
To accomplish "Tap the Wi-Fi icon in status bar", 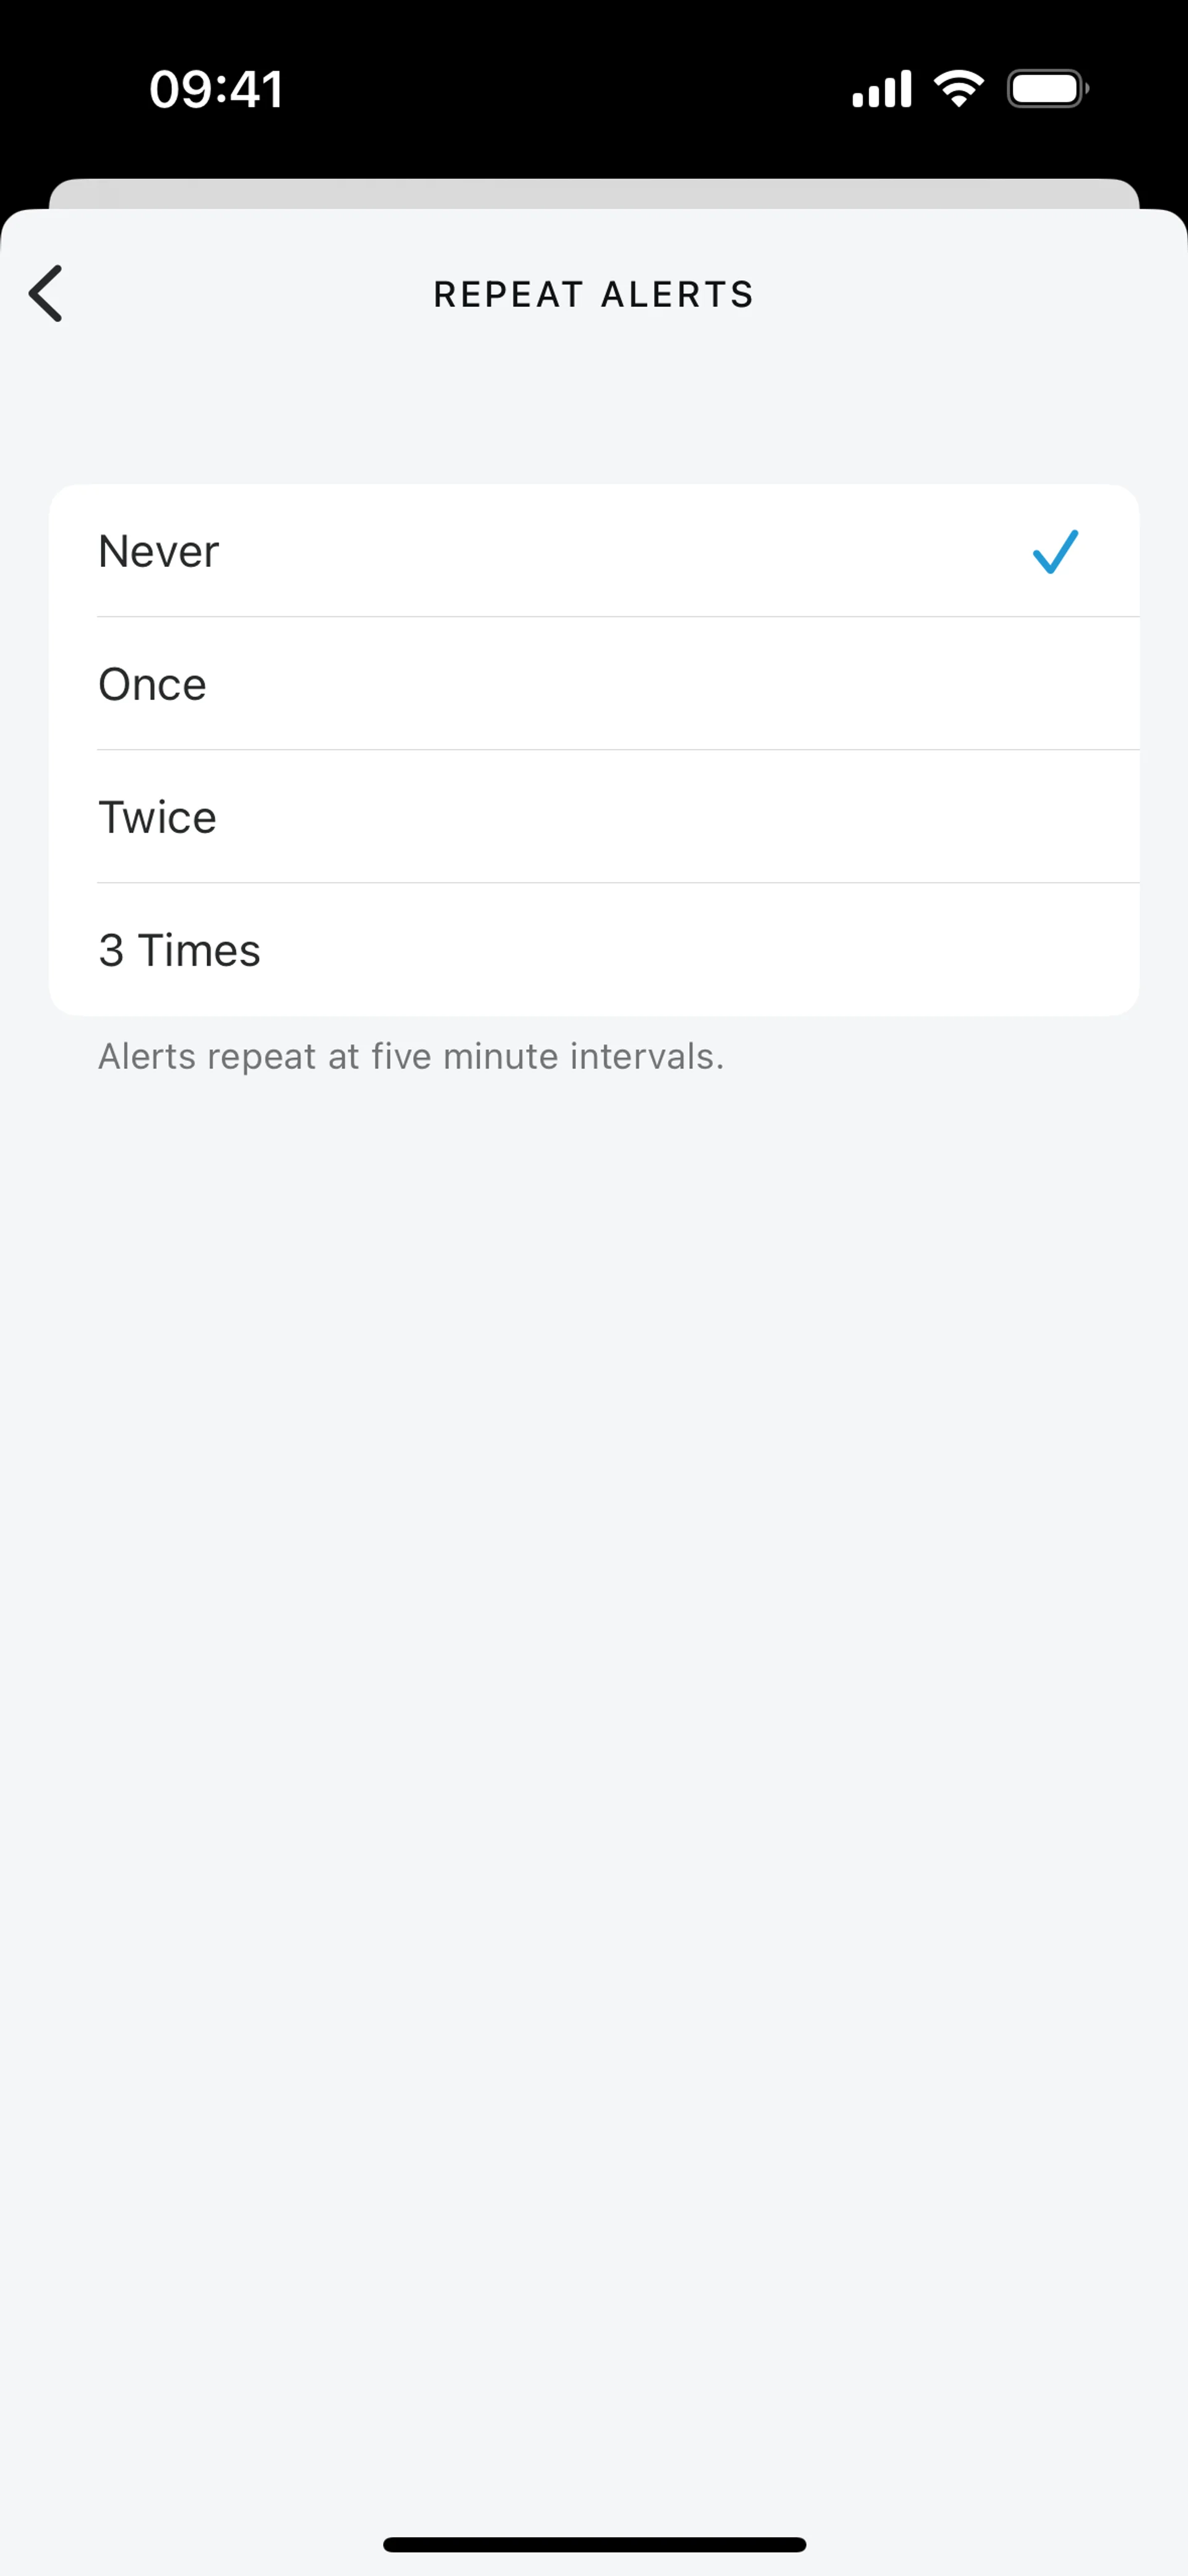I will pyautogui.click(x=958, y=89).
